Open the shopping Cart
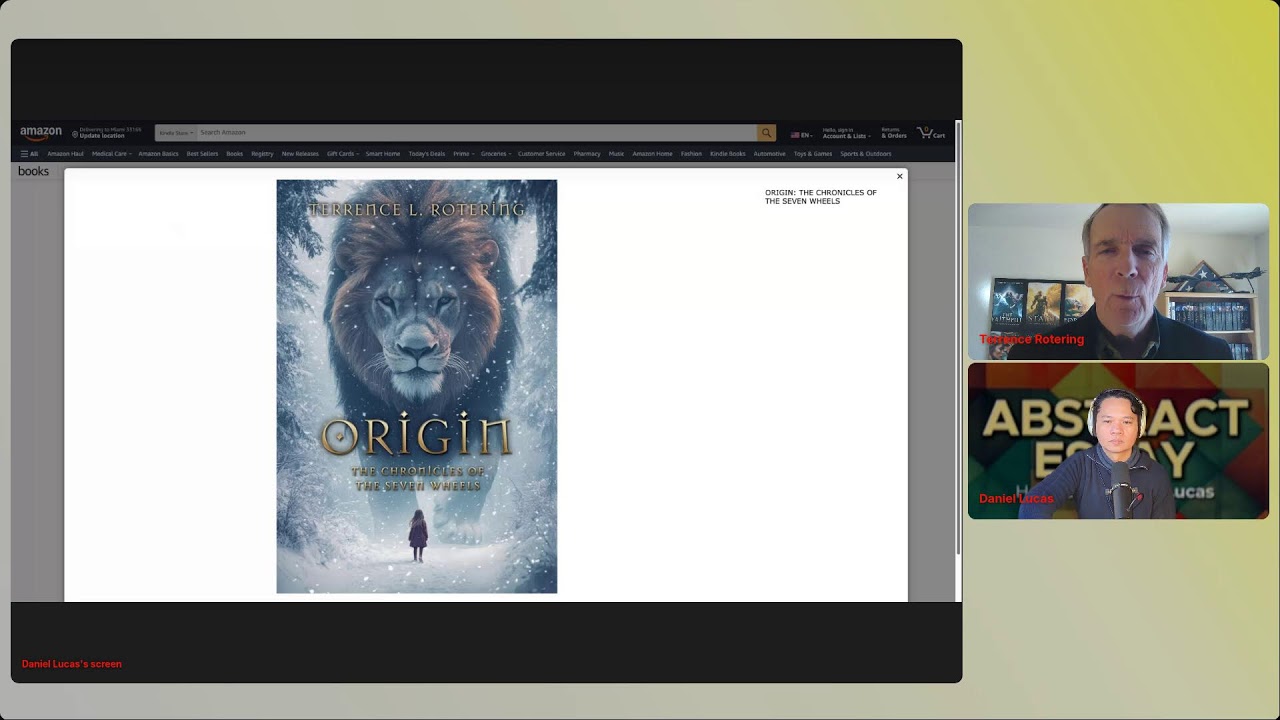 coord(931,133)
